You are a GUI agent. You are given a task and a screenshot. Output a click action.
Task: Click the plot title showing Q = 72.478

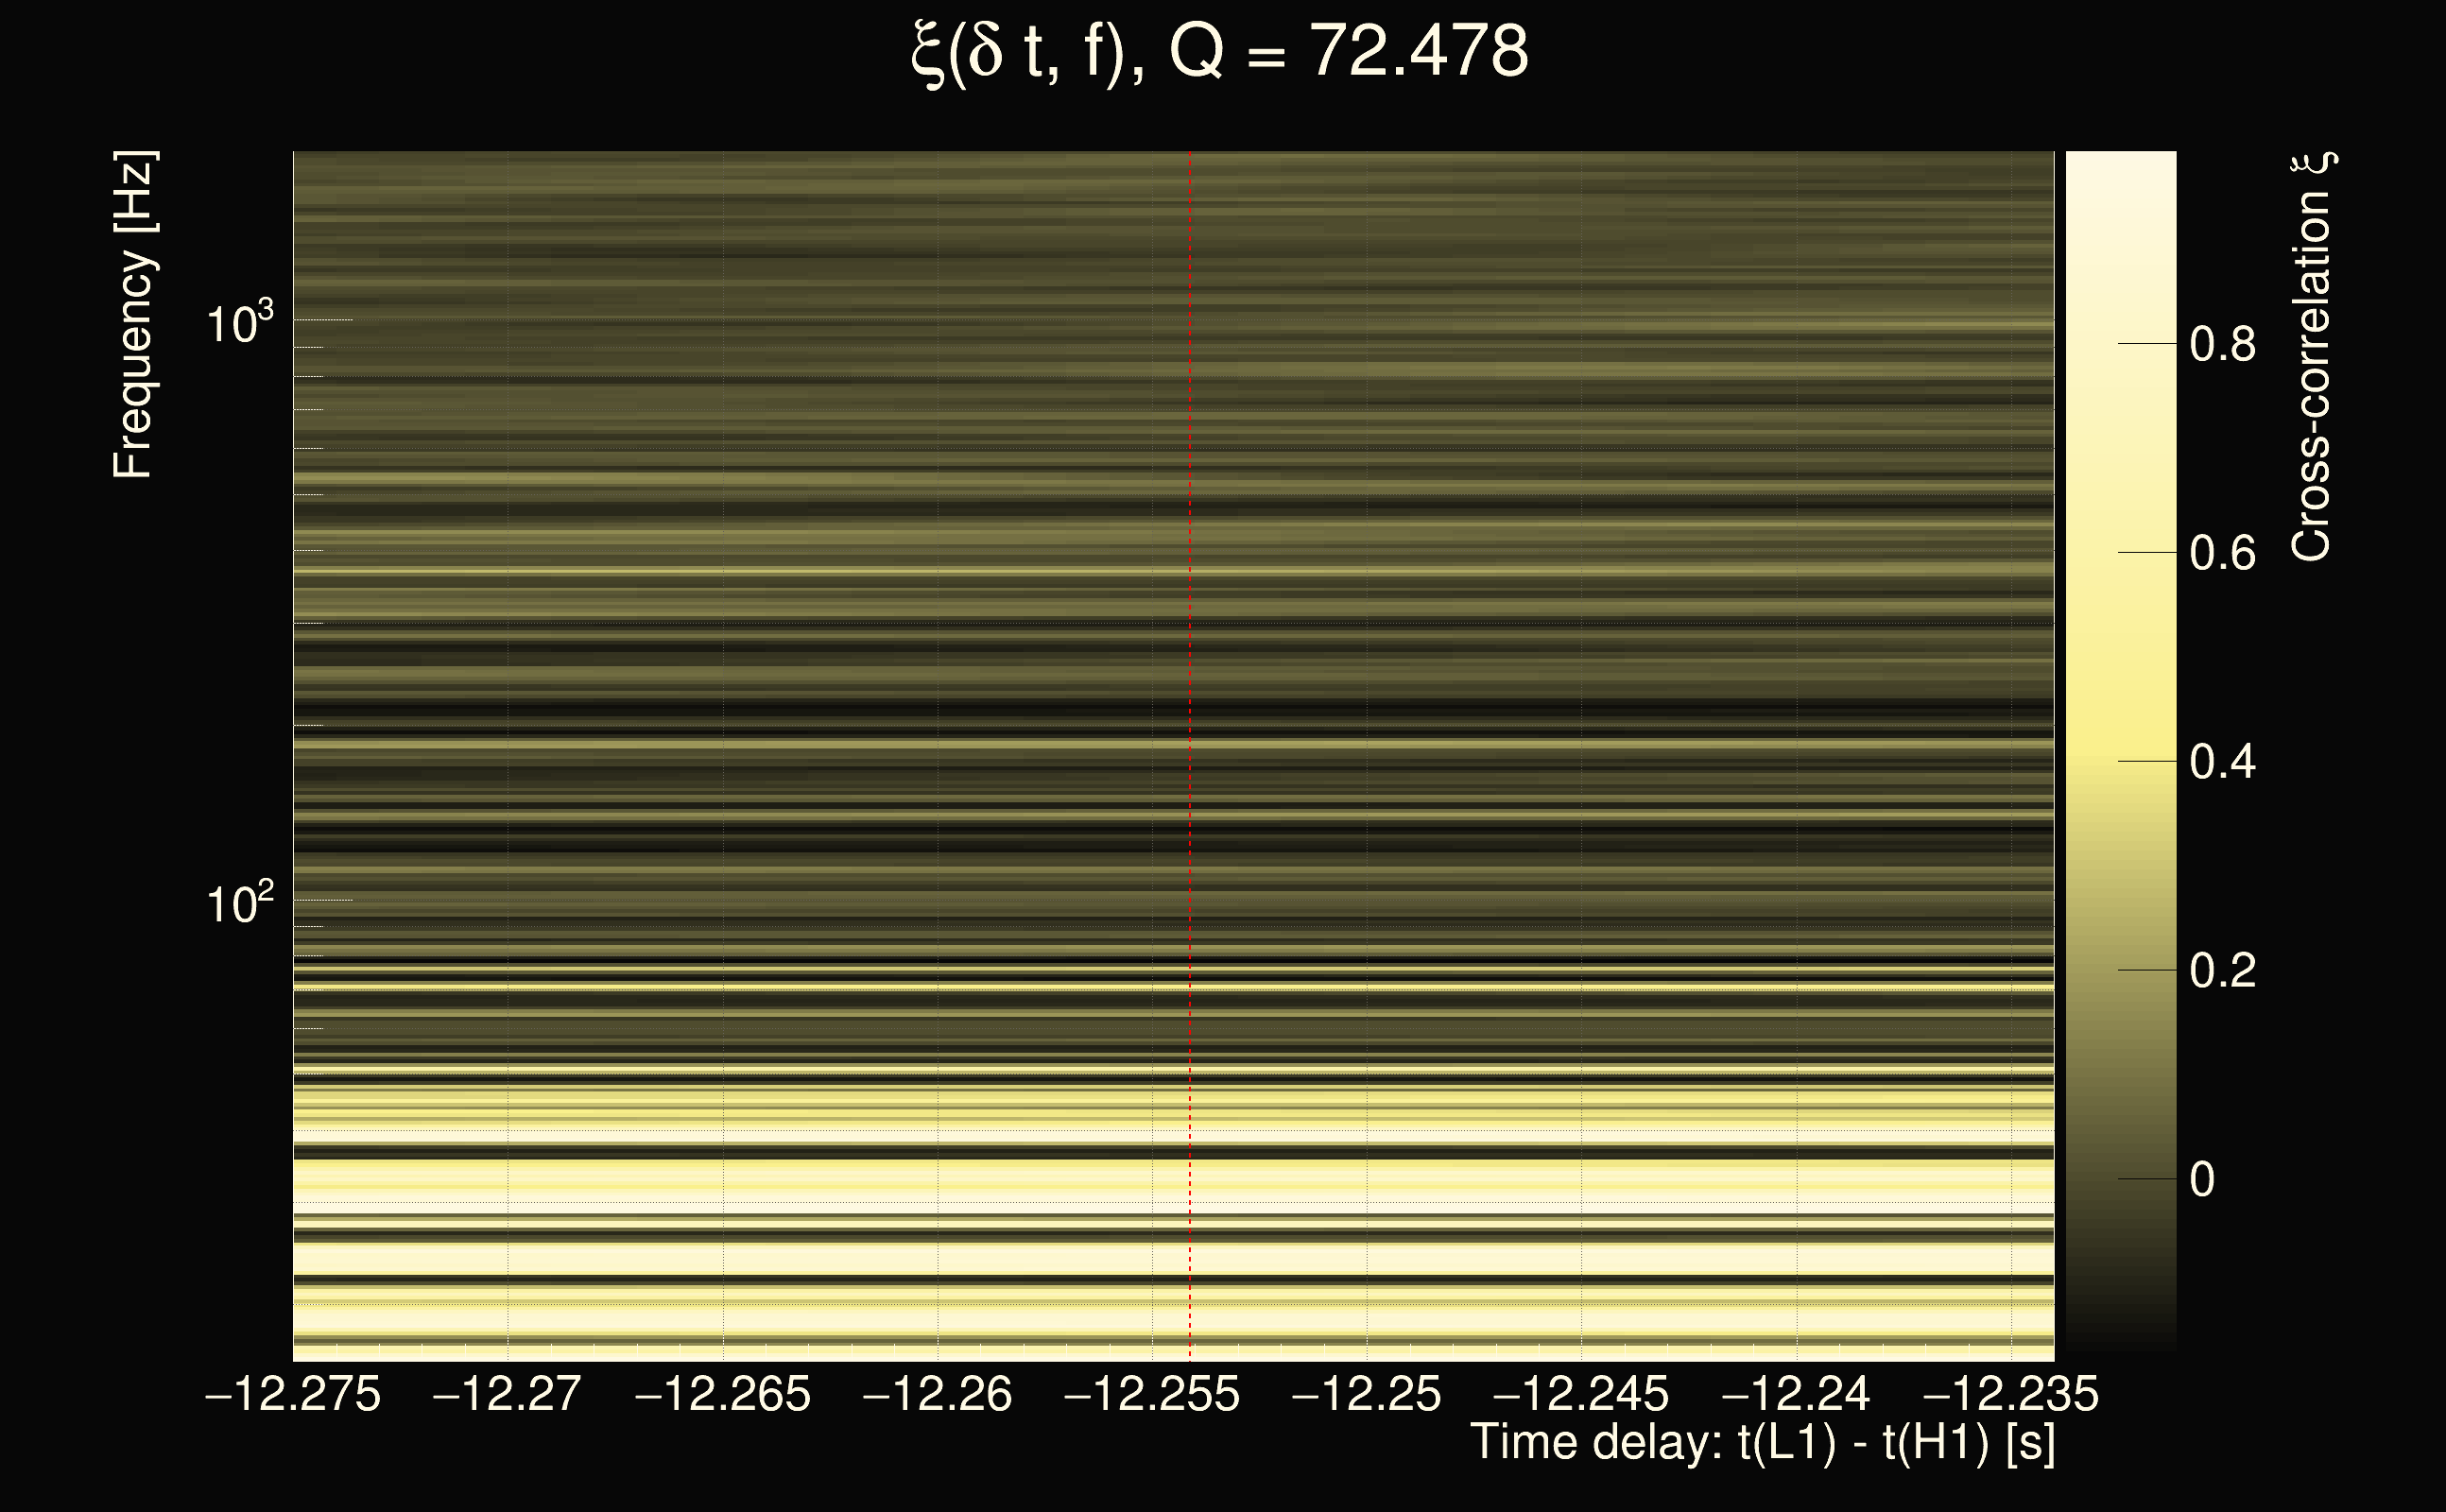click(1220, 52)
